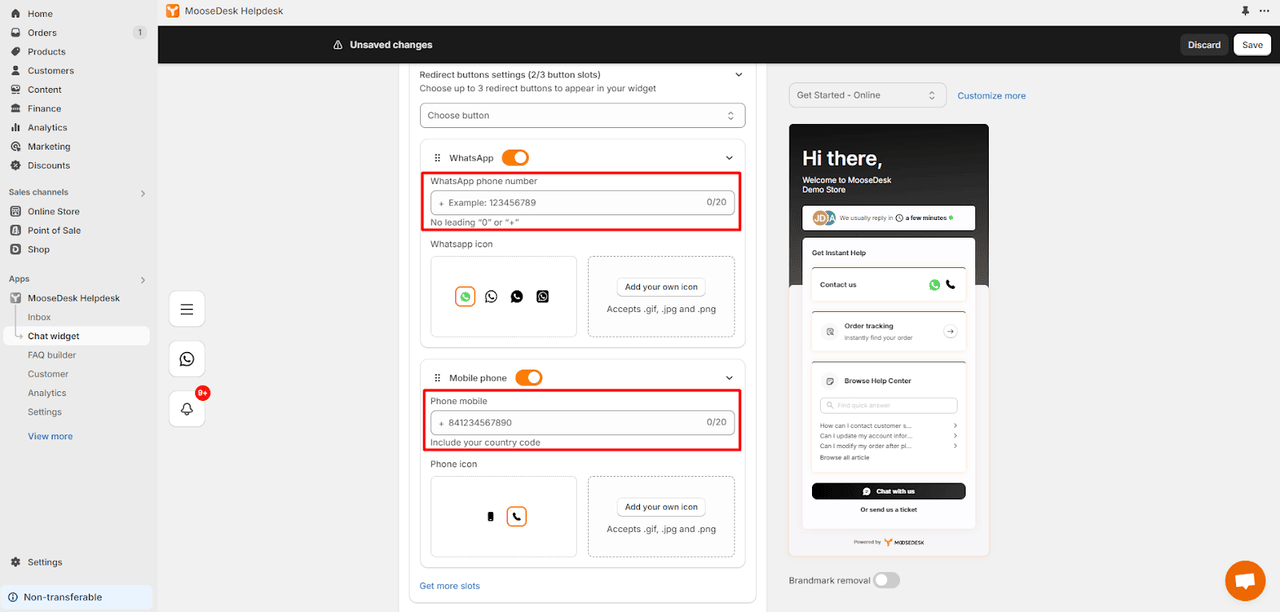
Task: Select the green WhatsApp icon option
Action: pyautogui.click(x=465, y=297)
